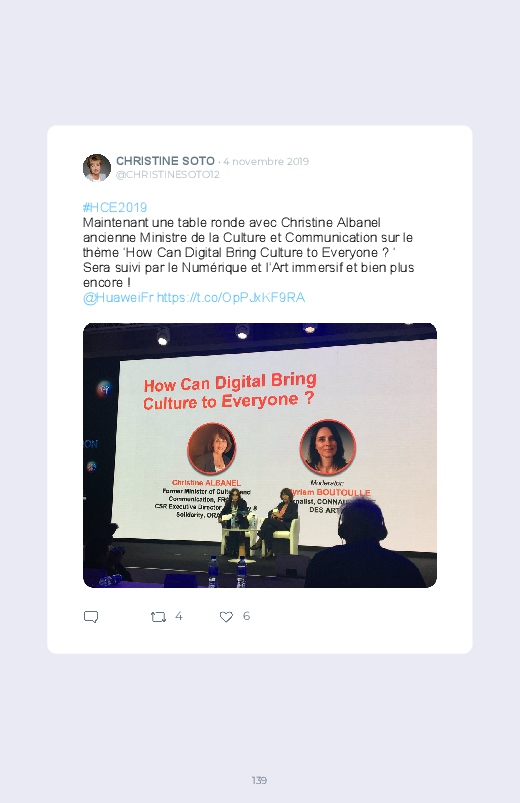Click Christine Albanel's portrait on the slide
Image resolution: width=520 pixels, height=803 pixels.
tap(212, 449)
